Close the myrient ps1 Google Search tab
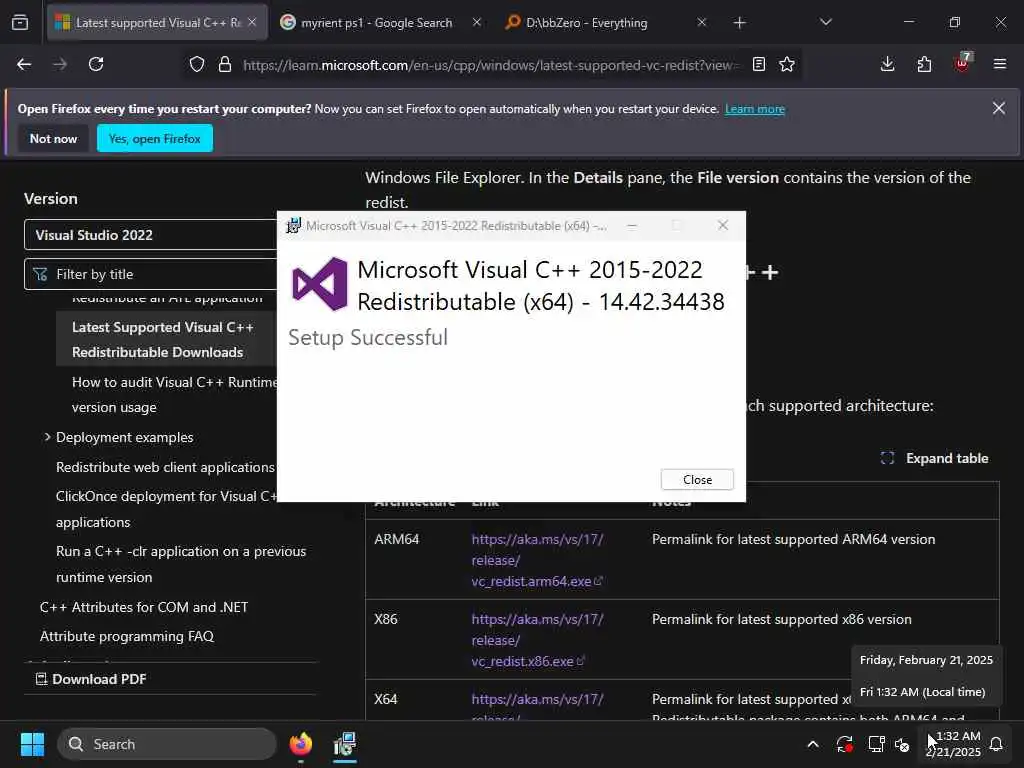This screenshot has height=768, width=1024. [477, 23]
